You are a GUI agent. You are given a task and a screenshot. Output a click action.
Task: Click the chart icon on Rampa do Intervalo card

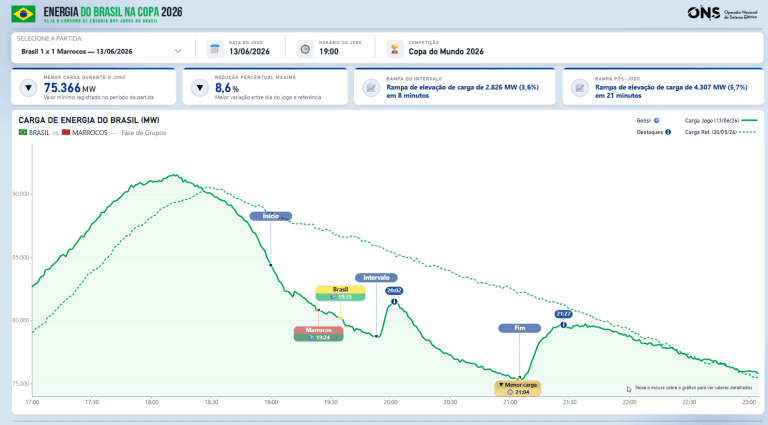coord(371,88)
